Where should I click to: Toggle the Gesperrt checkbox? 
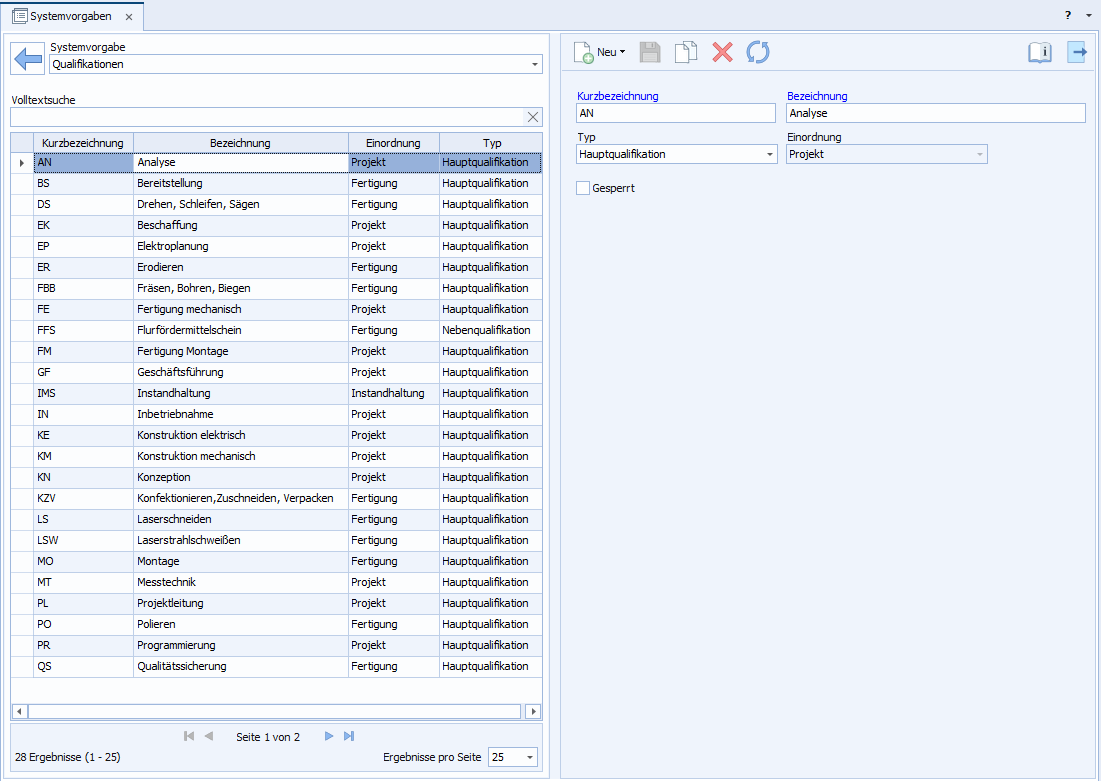click(x=583, y=188)
